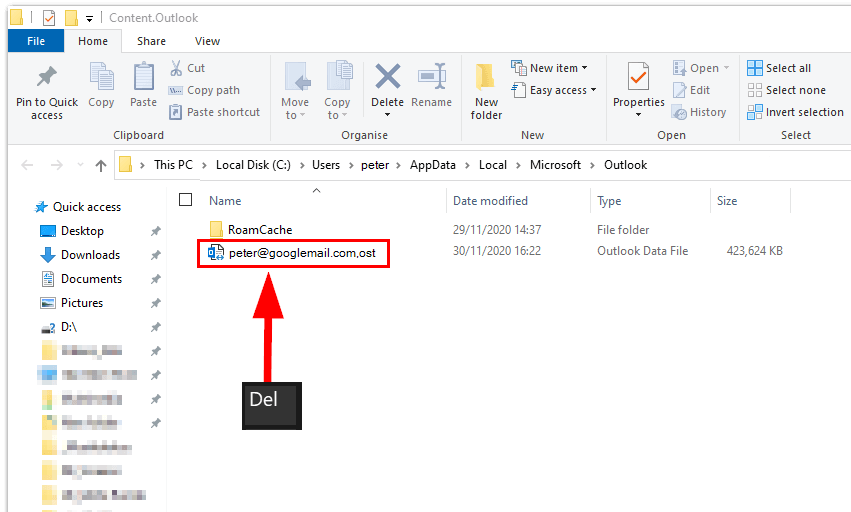Screen dimensions: 851x512
Task: Switch to the Share ribbon tab
Action: 152,41
